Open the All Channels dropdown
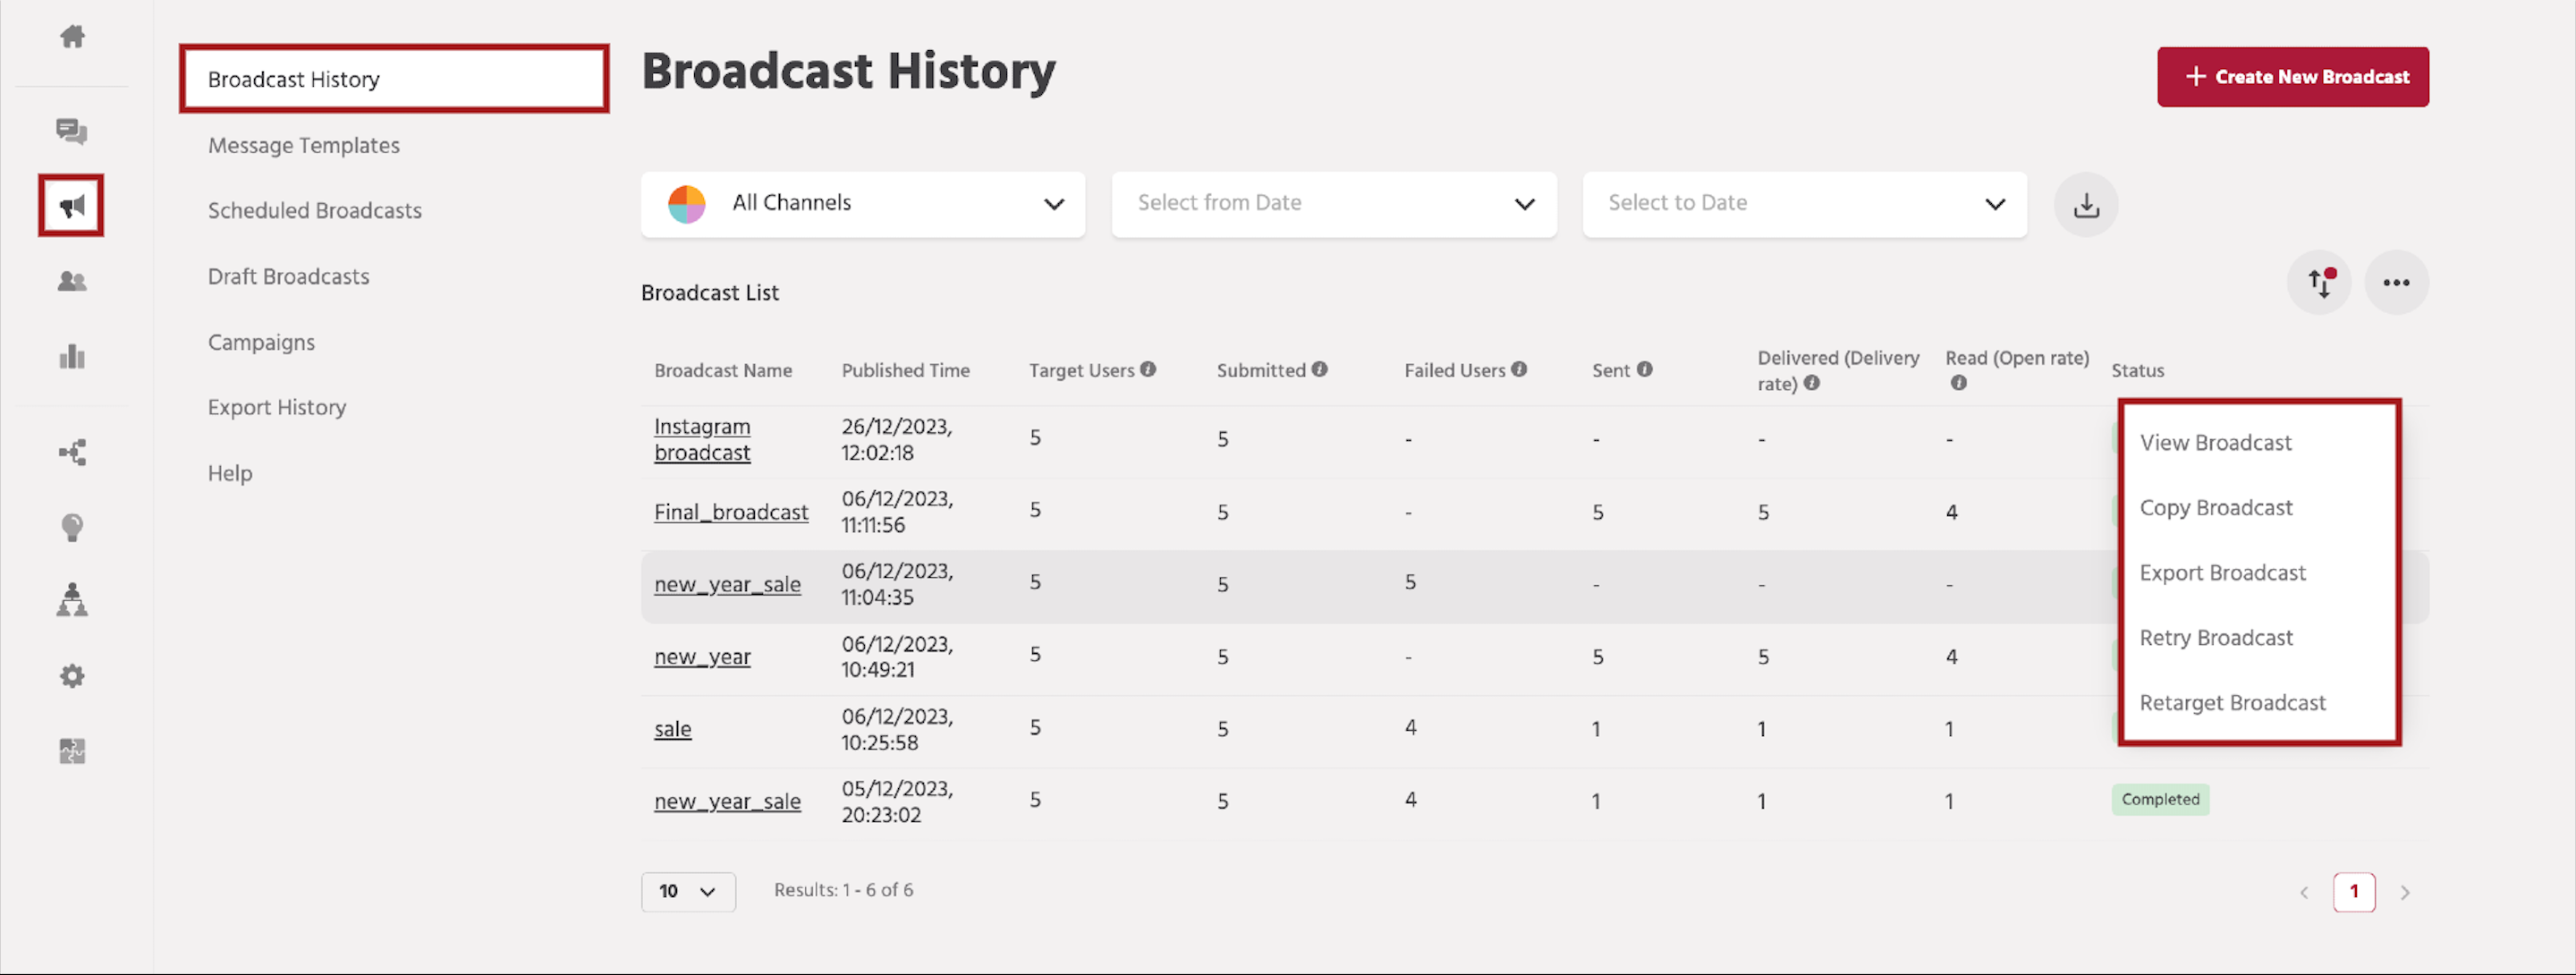This screenshot has width=2576, height=975. tap(862, 203)
